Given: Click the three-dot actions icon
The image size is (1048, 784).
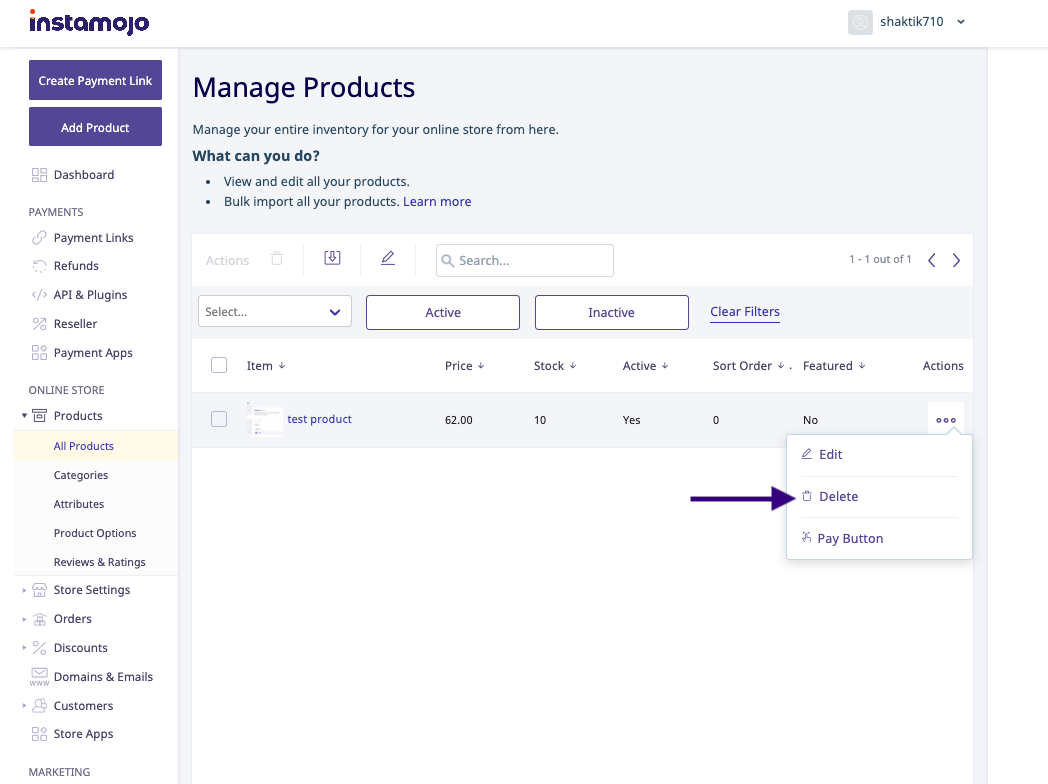Looking at the screenshot, I should 946,420.
